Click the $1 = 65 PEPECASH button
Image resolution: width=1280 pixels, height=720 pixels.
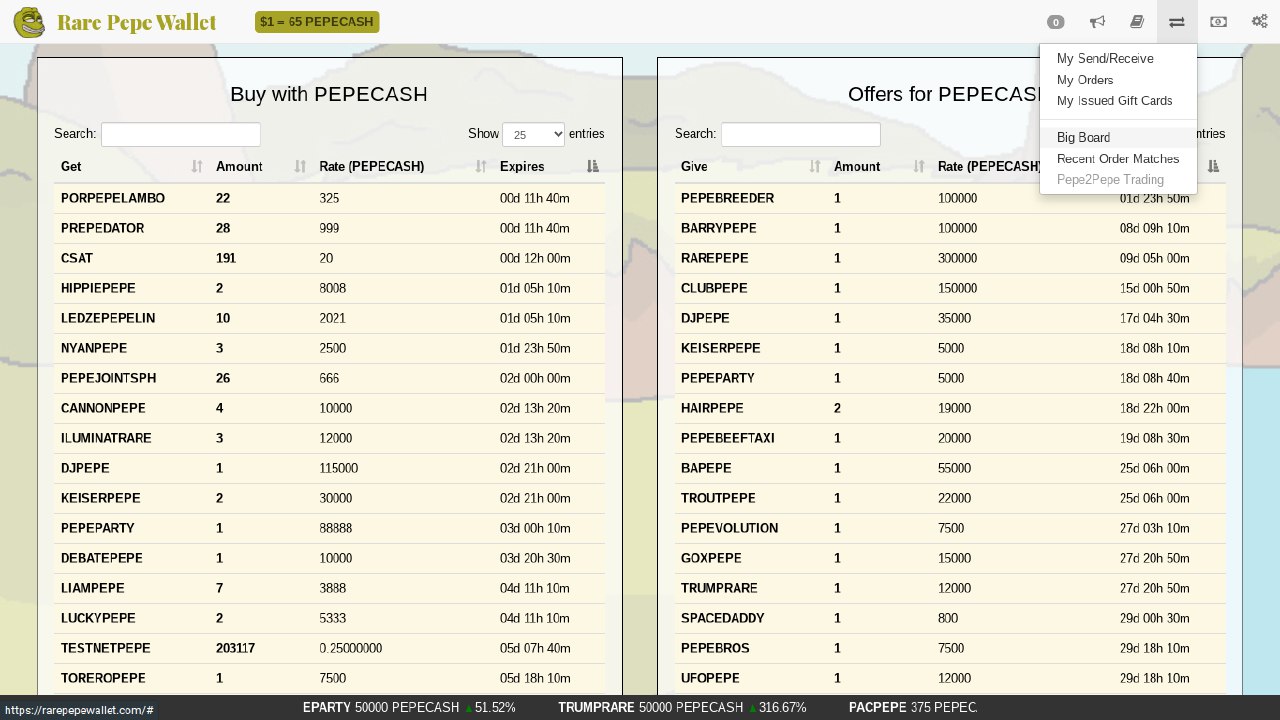click(317, 22)
